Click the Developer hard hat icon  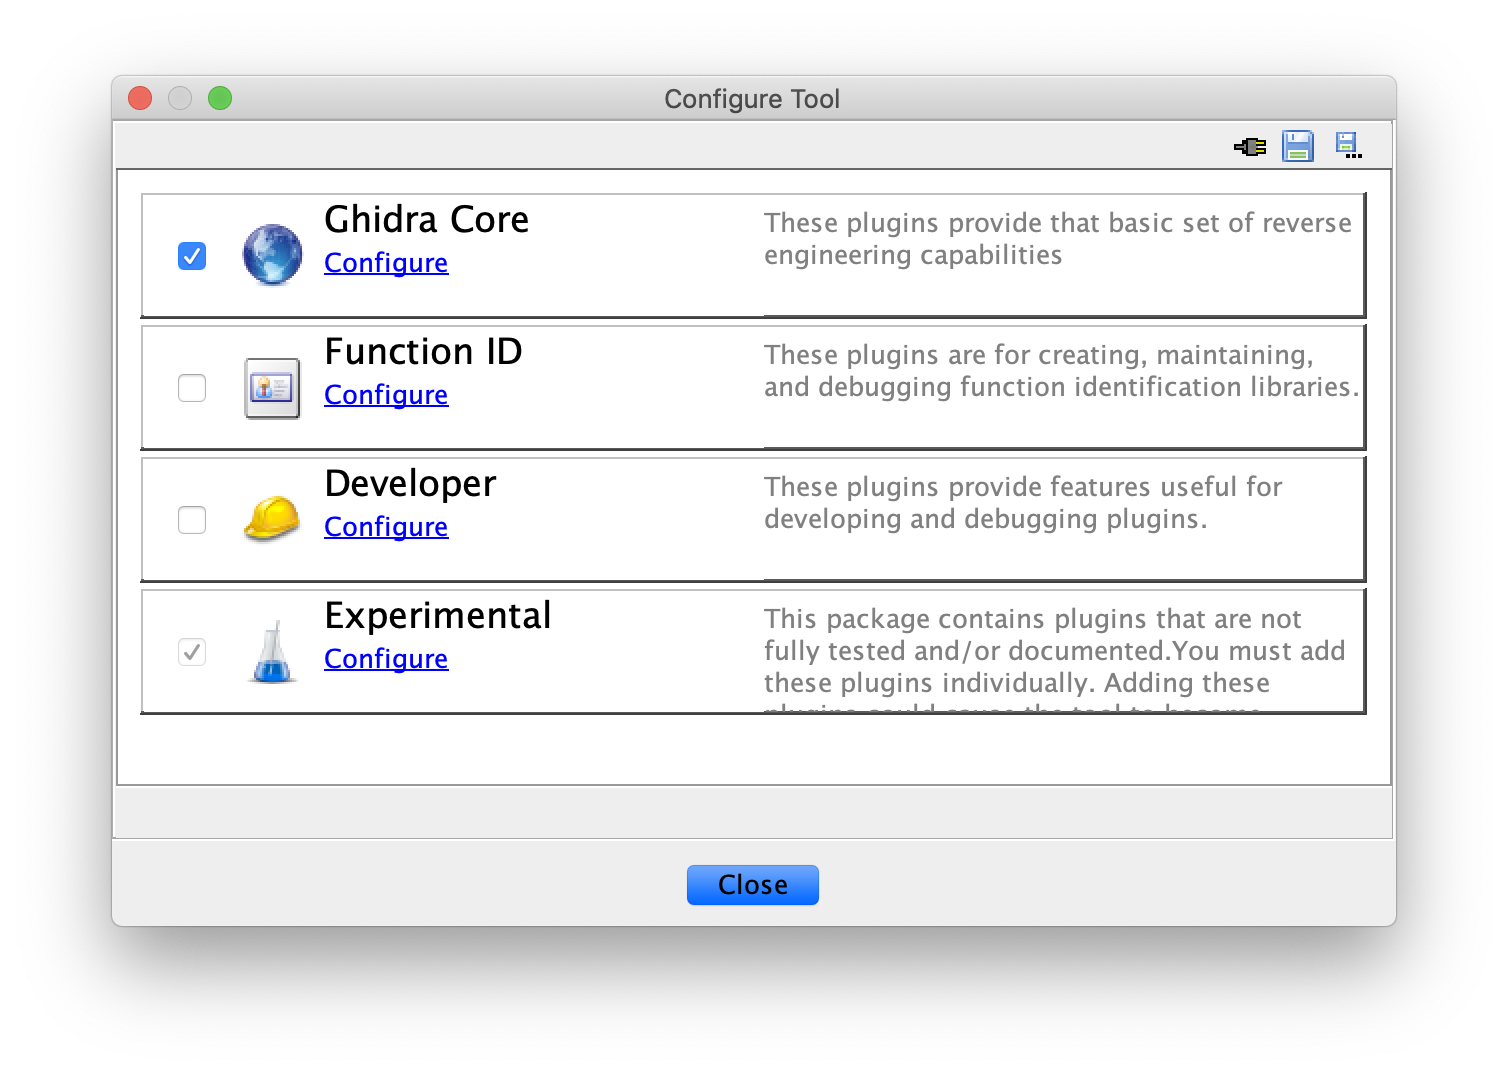[271, 519]
